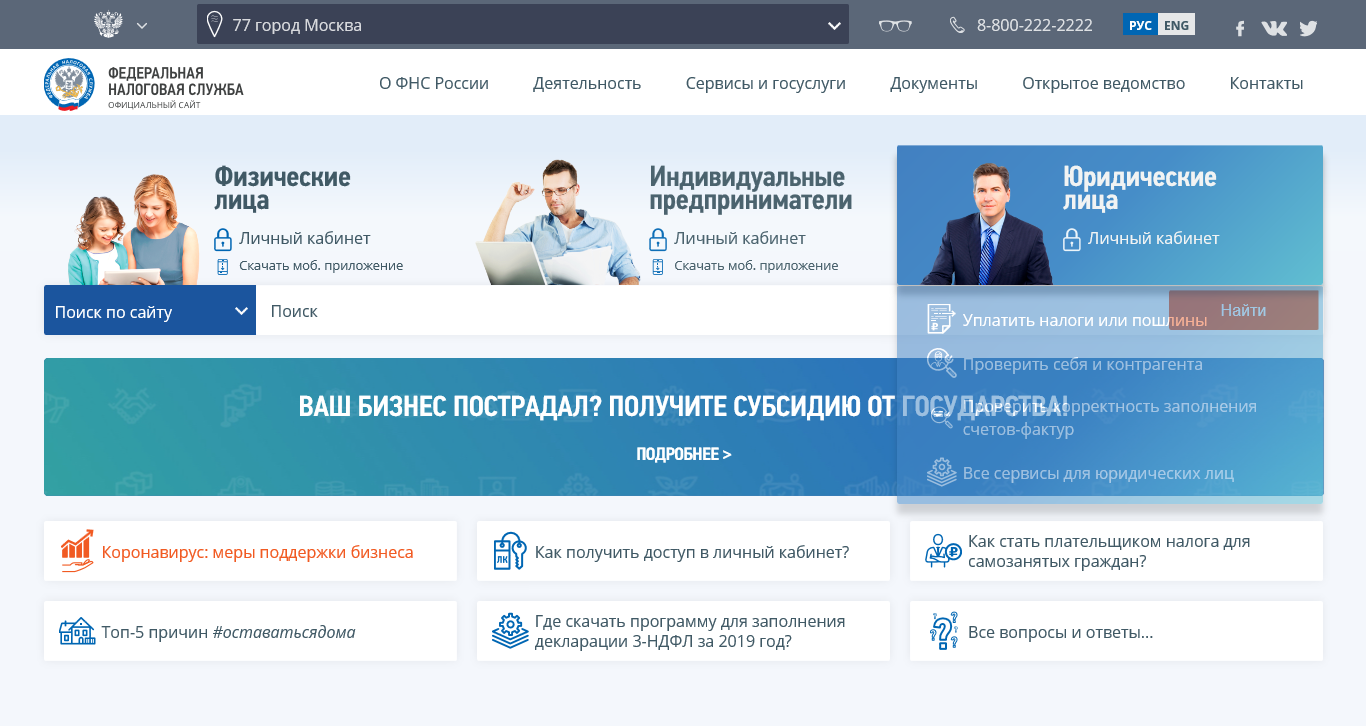Click phone download icon under Индивидуальные предприниматели
The width and height of the screenshot is (1366, 726).
coord(658,266)
